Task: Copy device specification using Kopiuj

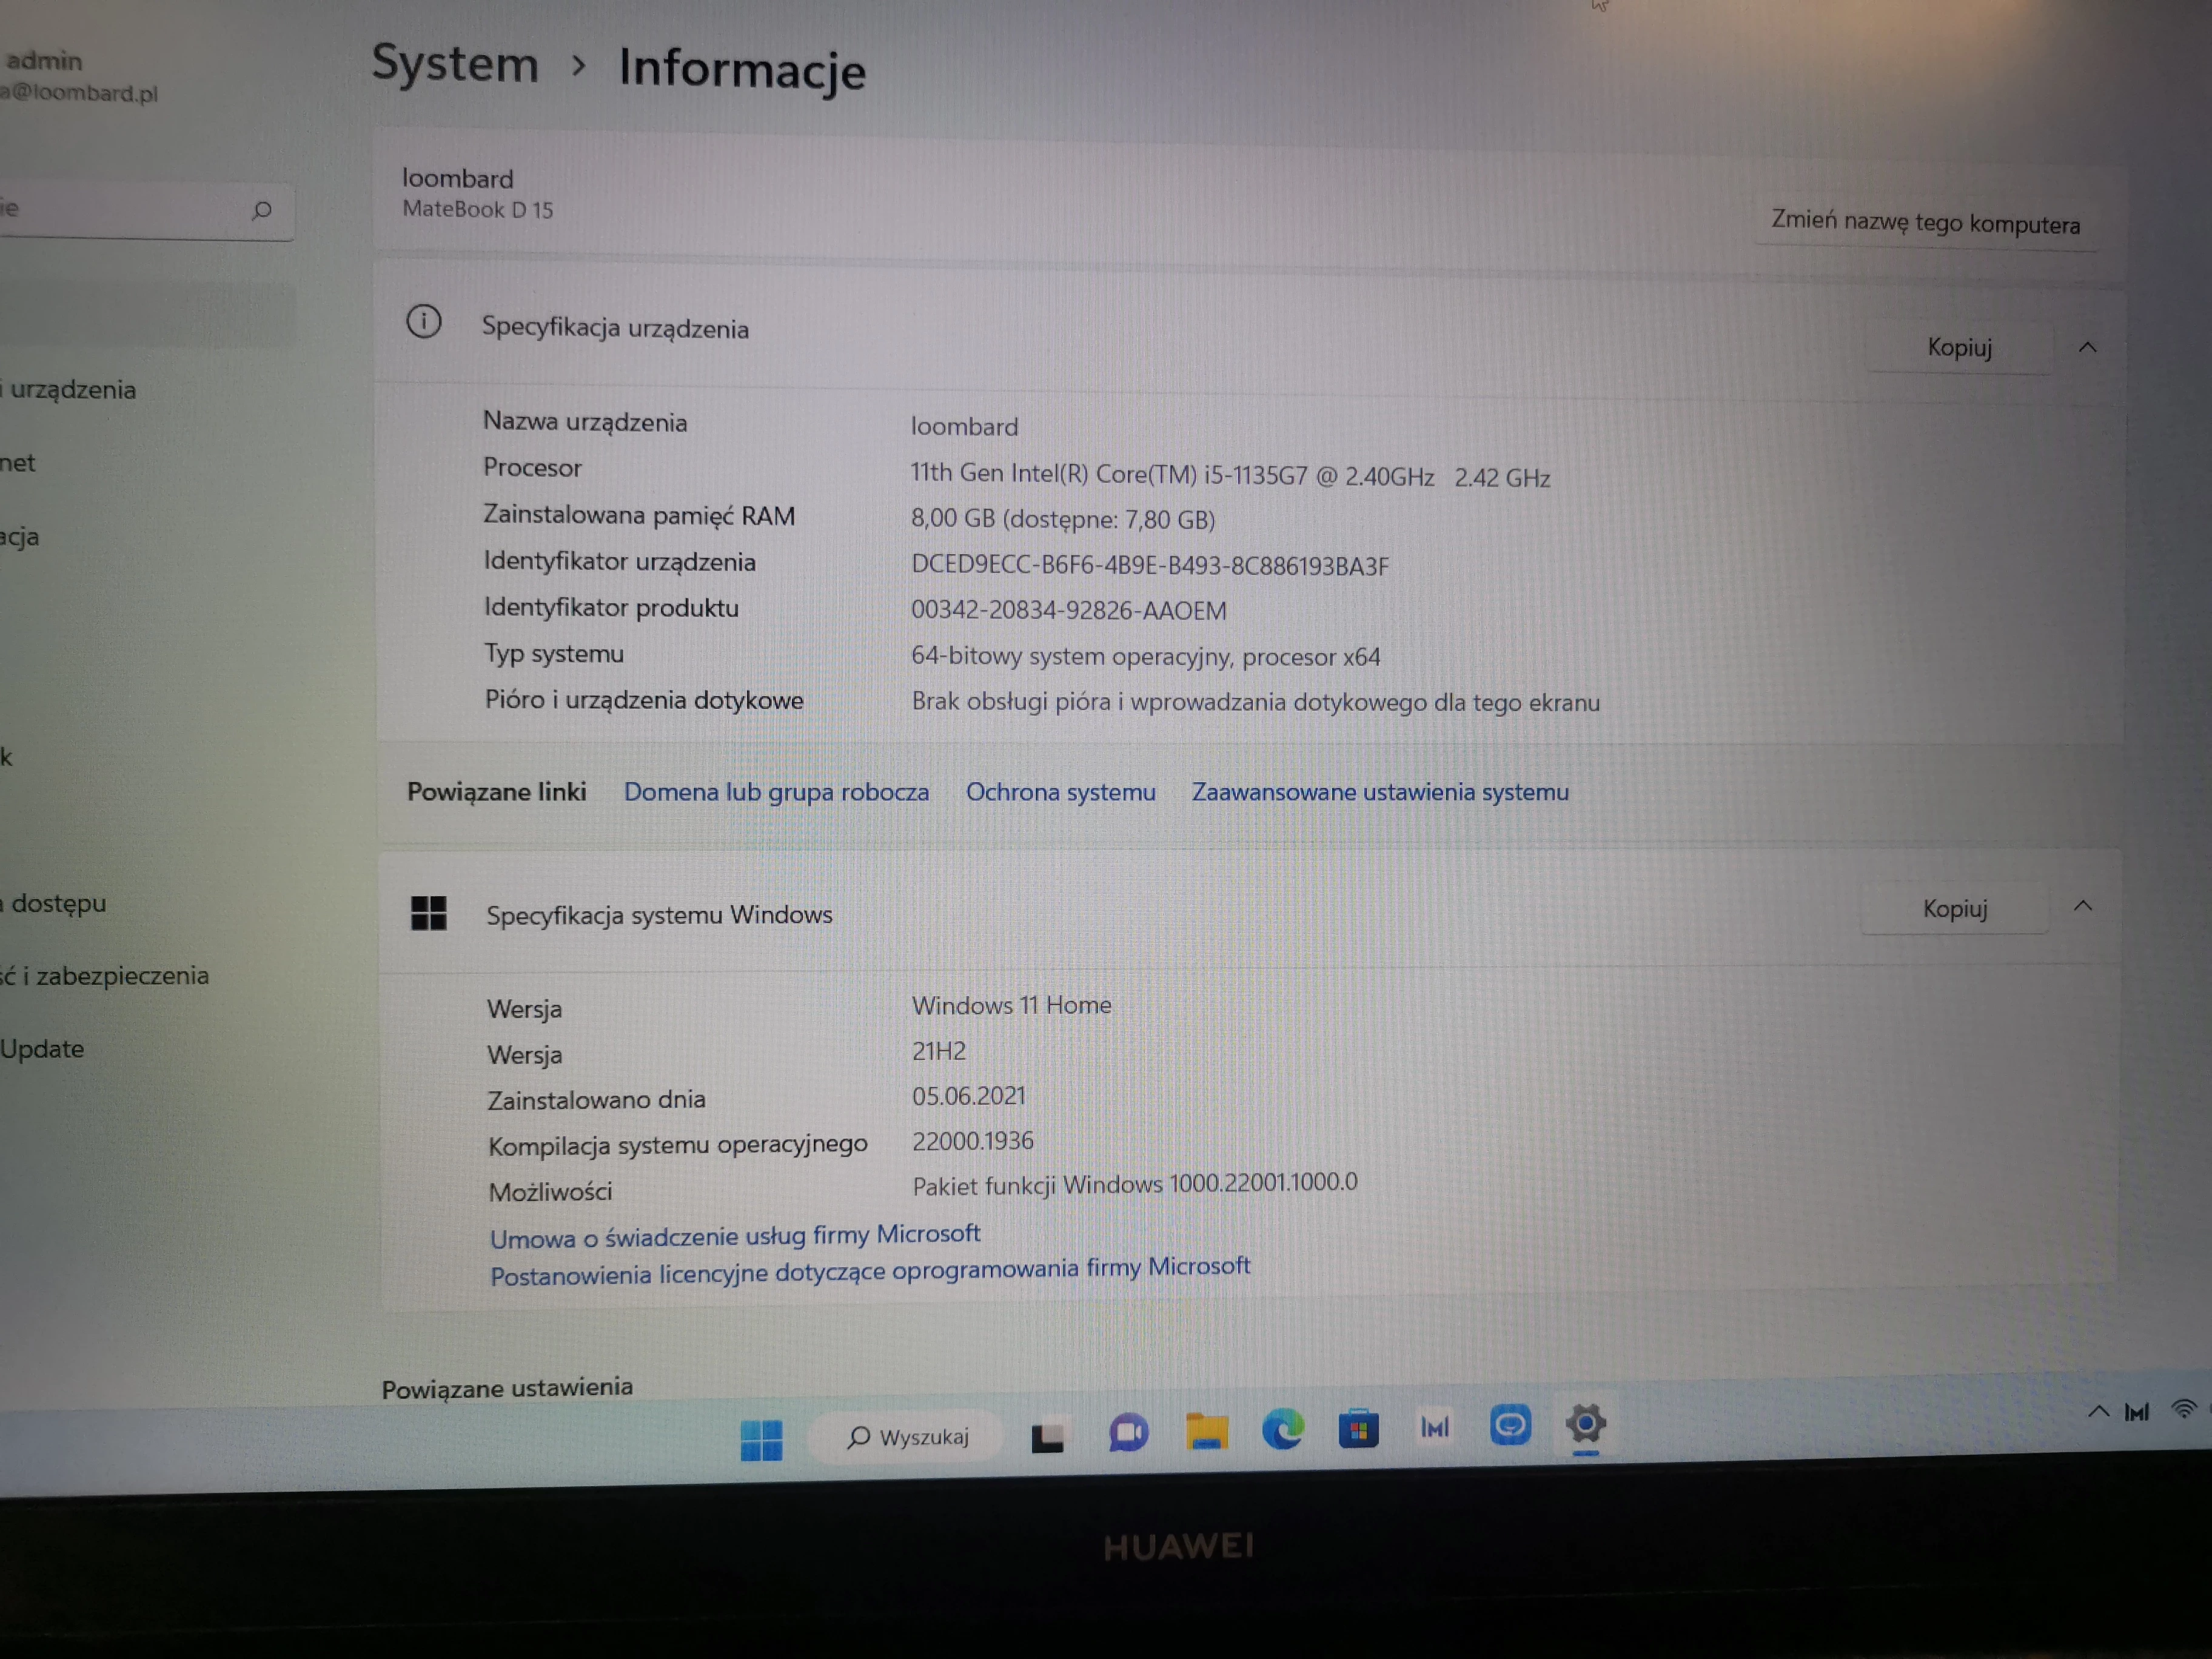Action: coord(1958,347)
